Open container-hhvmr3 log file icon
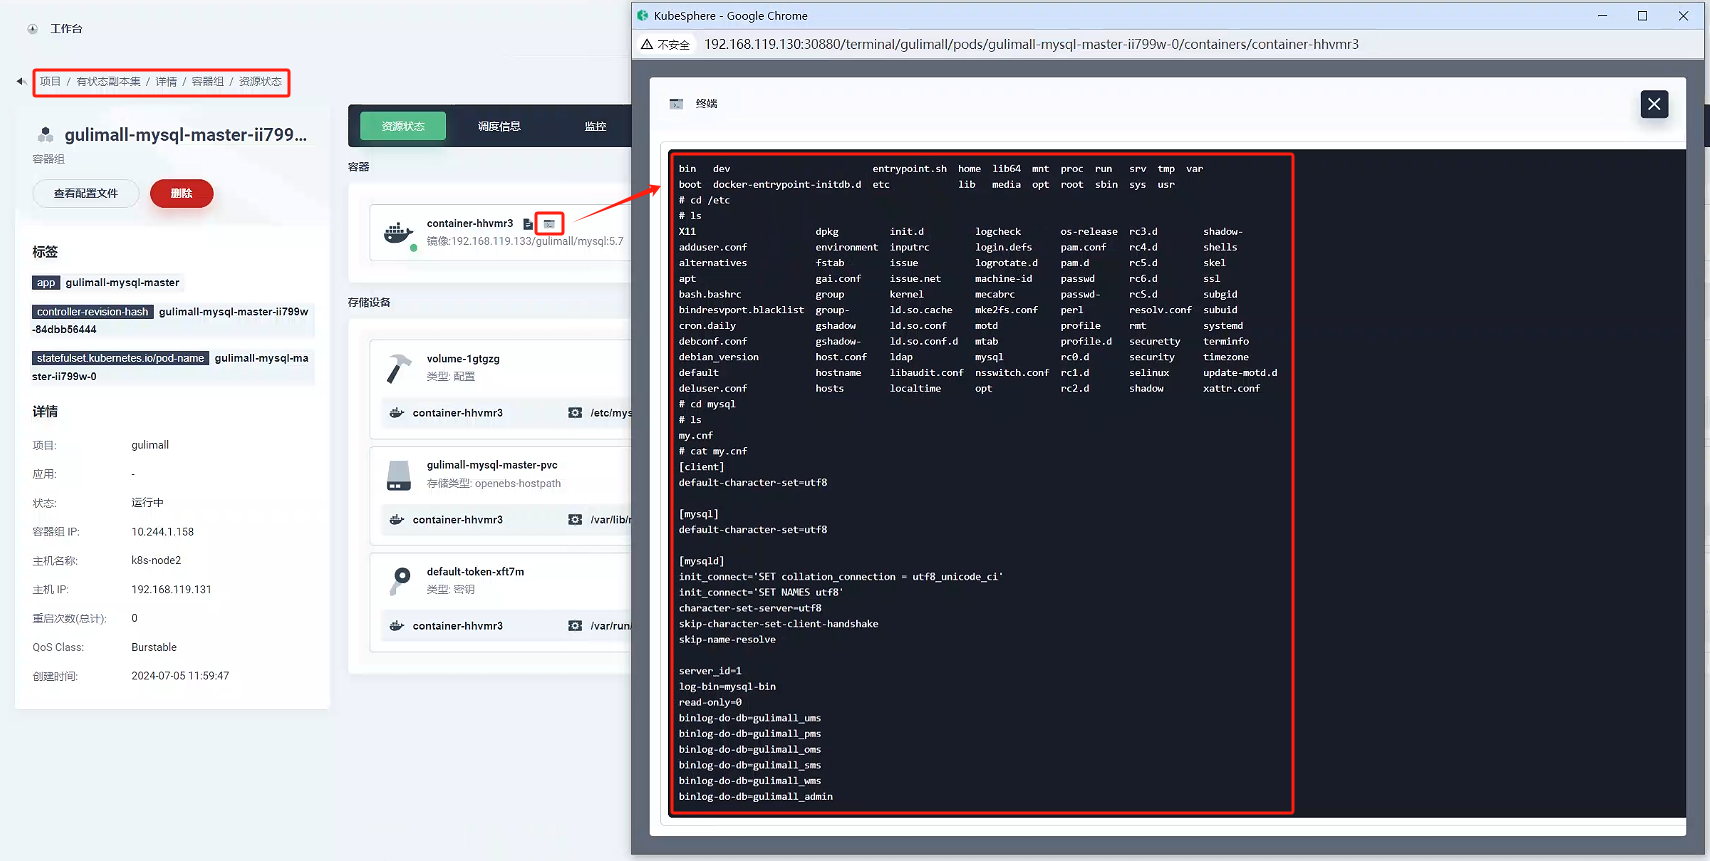 [x=528, y=224]
